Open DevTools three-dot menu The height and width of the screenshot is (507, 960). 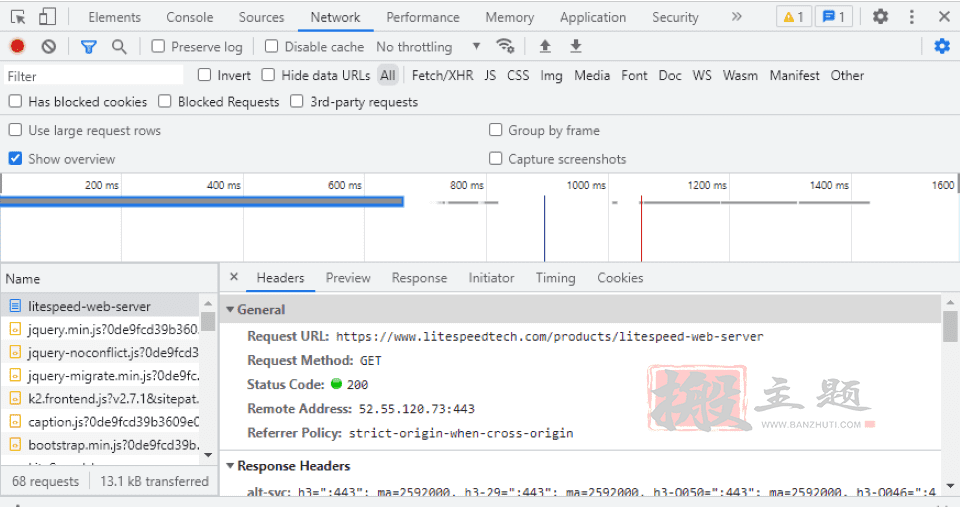click(x=912, y=17)
